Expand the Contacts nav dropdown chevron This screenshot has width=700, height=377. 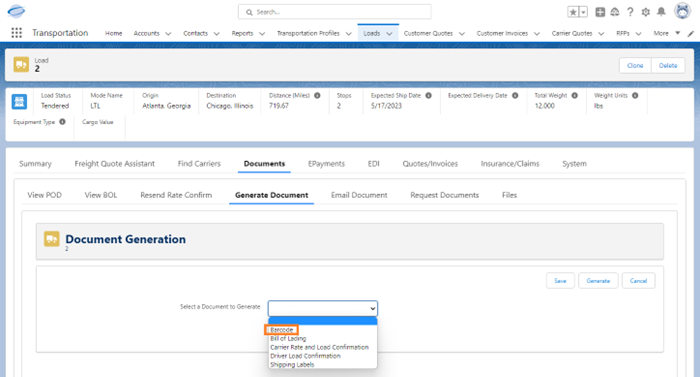(x=216, y=34)
